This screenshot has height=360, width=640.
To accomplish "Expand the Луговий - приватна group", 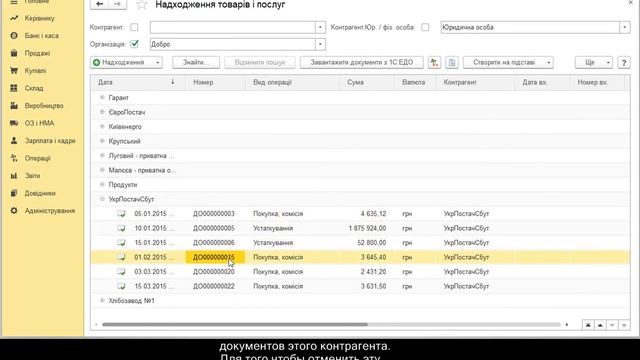I will point(102,156).
